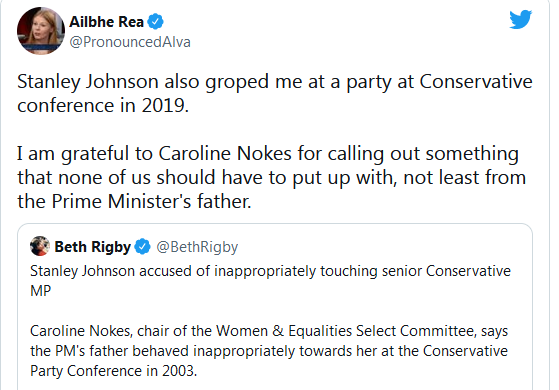Click 'the Prime Minister's father.' line
This screenshot has height=390, width=559.
point(134,201)
